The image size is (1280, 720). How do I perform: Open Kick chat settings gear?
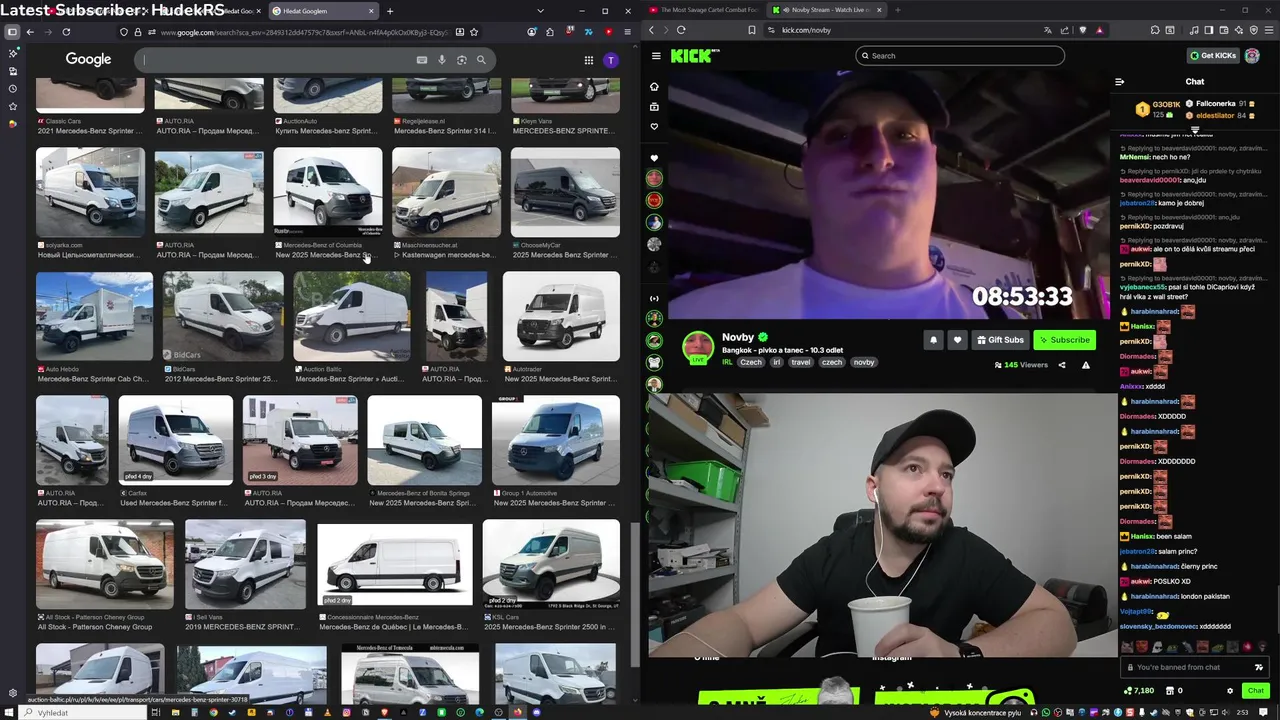point(1230,691)
